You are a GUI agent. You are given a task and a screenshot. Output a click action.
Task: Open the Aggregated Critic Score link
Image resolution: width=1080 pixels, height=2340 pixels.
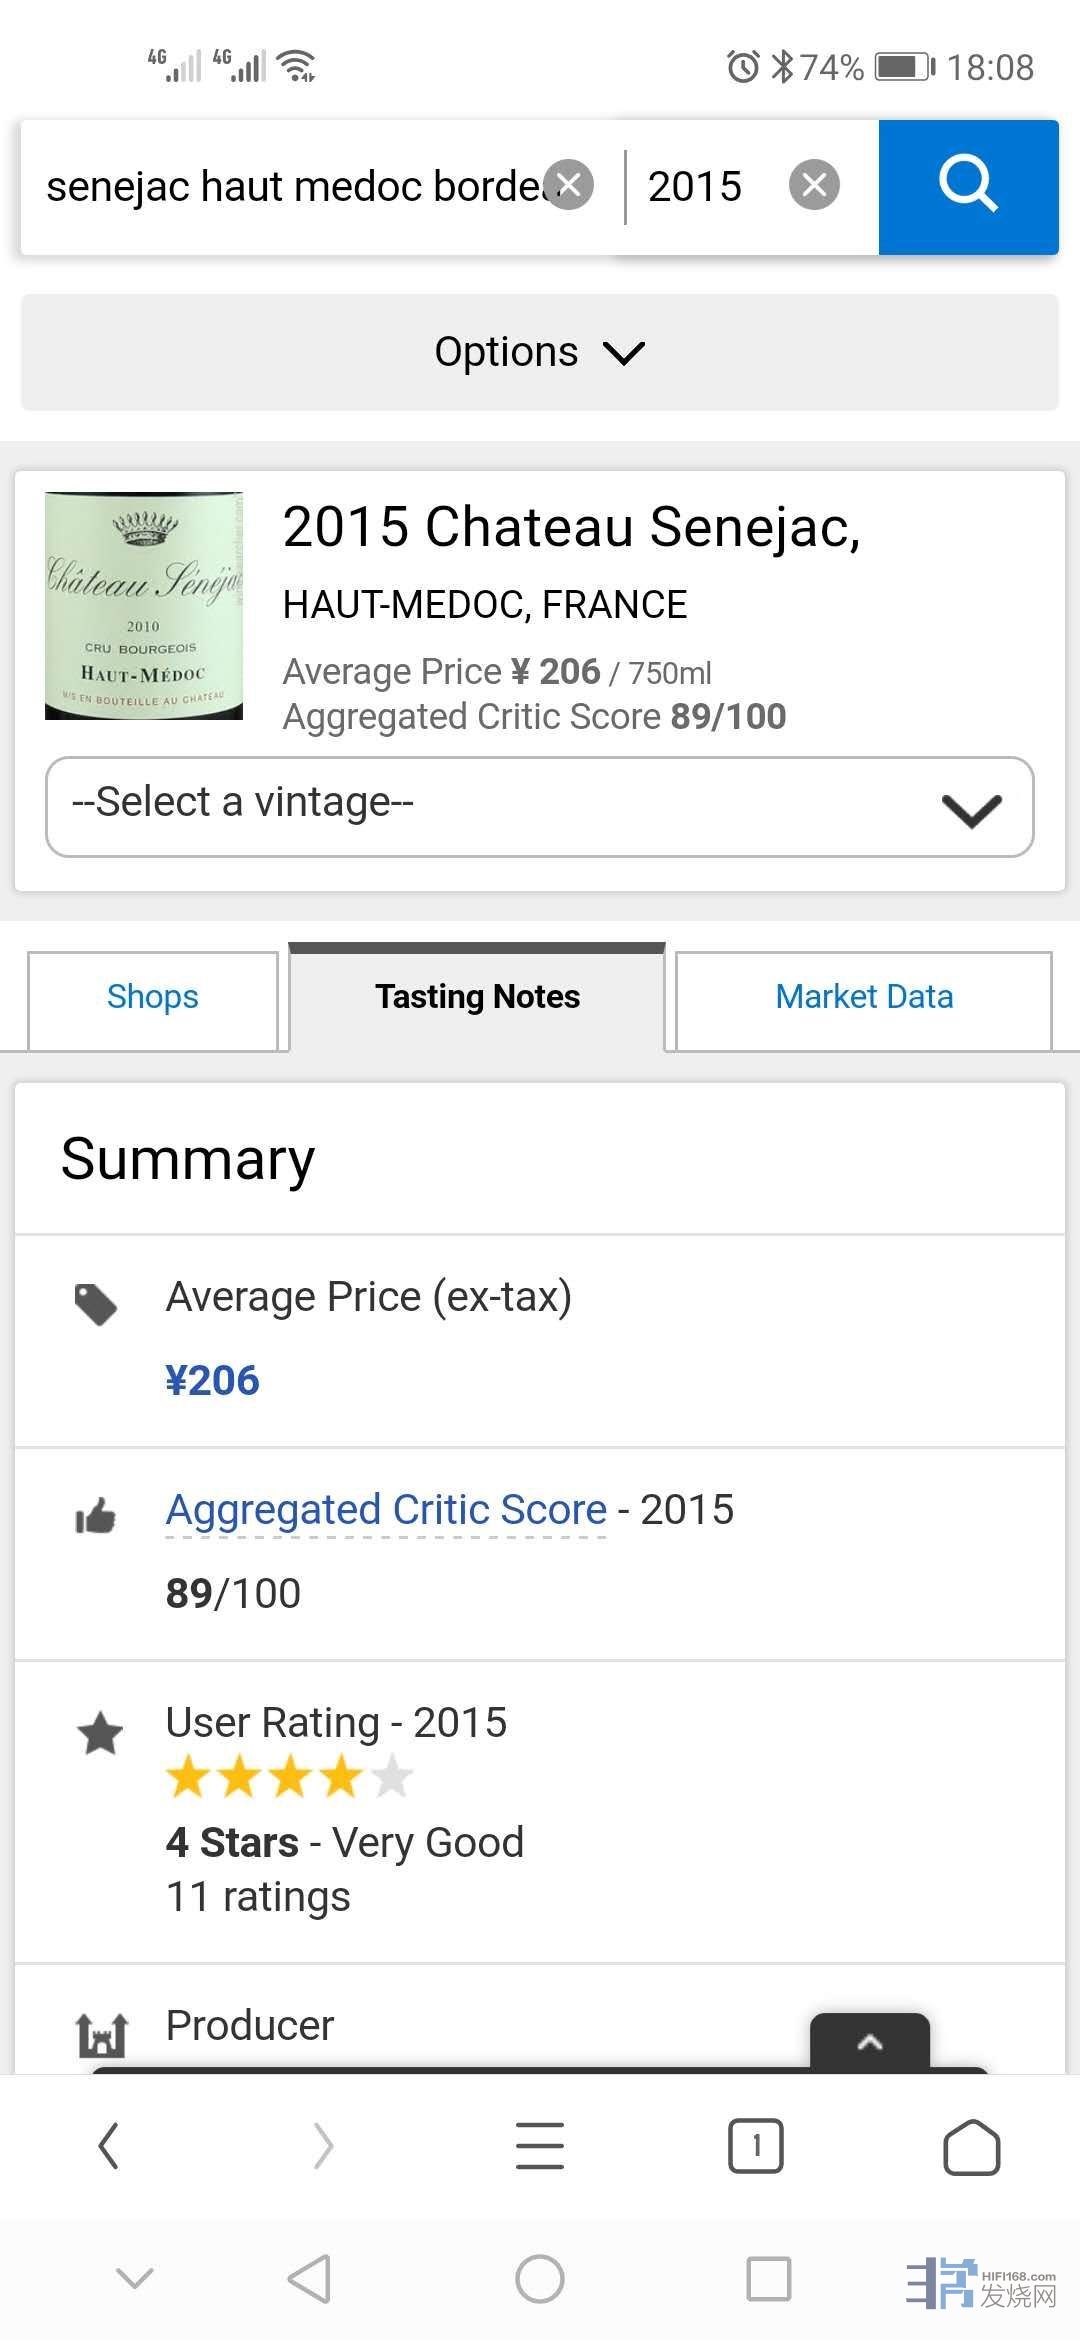386,1510
